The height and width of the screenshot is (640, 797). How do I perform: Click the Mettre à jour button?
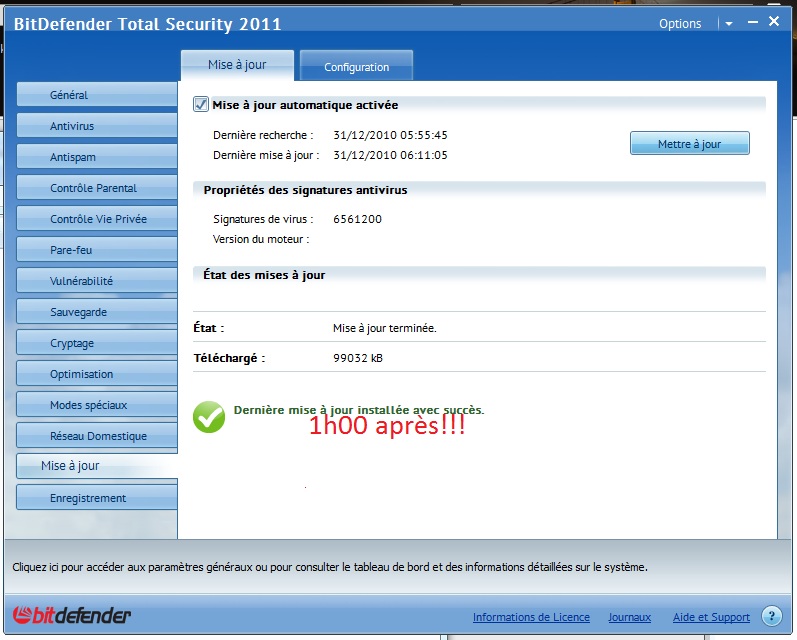(x=689, y=143)
